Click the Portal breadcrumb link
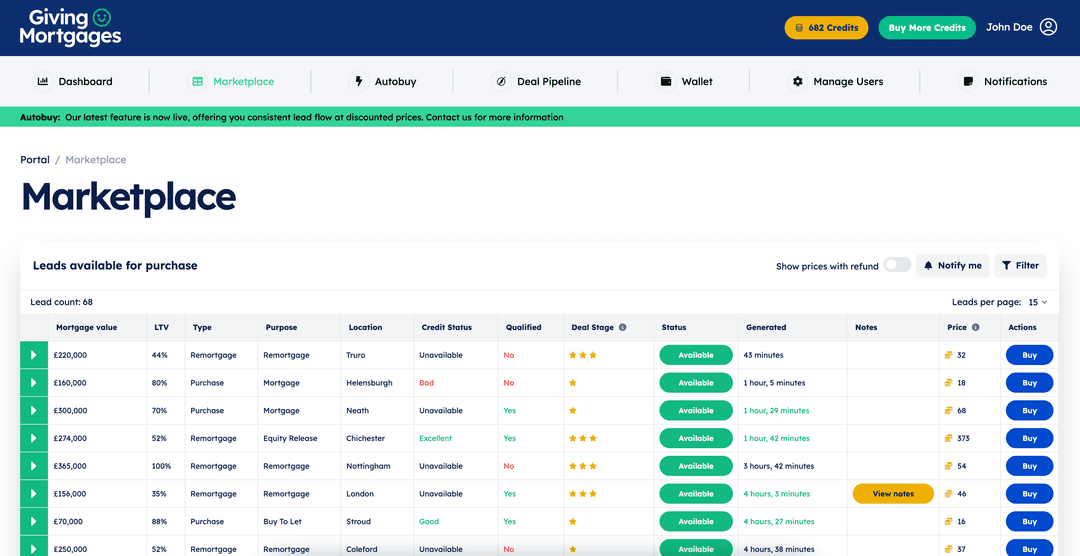This screenshot has width=1080, height=556. coord(35,160)
